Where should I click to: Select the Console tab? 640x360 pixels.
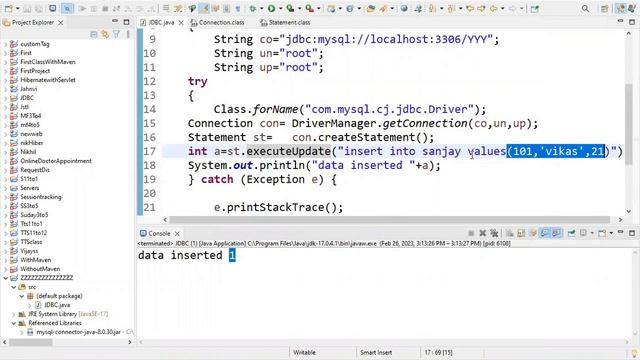[x=159, y=233]
